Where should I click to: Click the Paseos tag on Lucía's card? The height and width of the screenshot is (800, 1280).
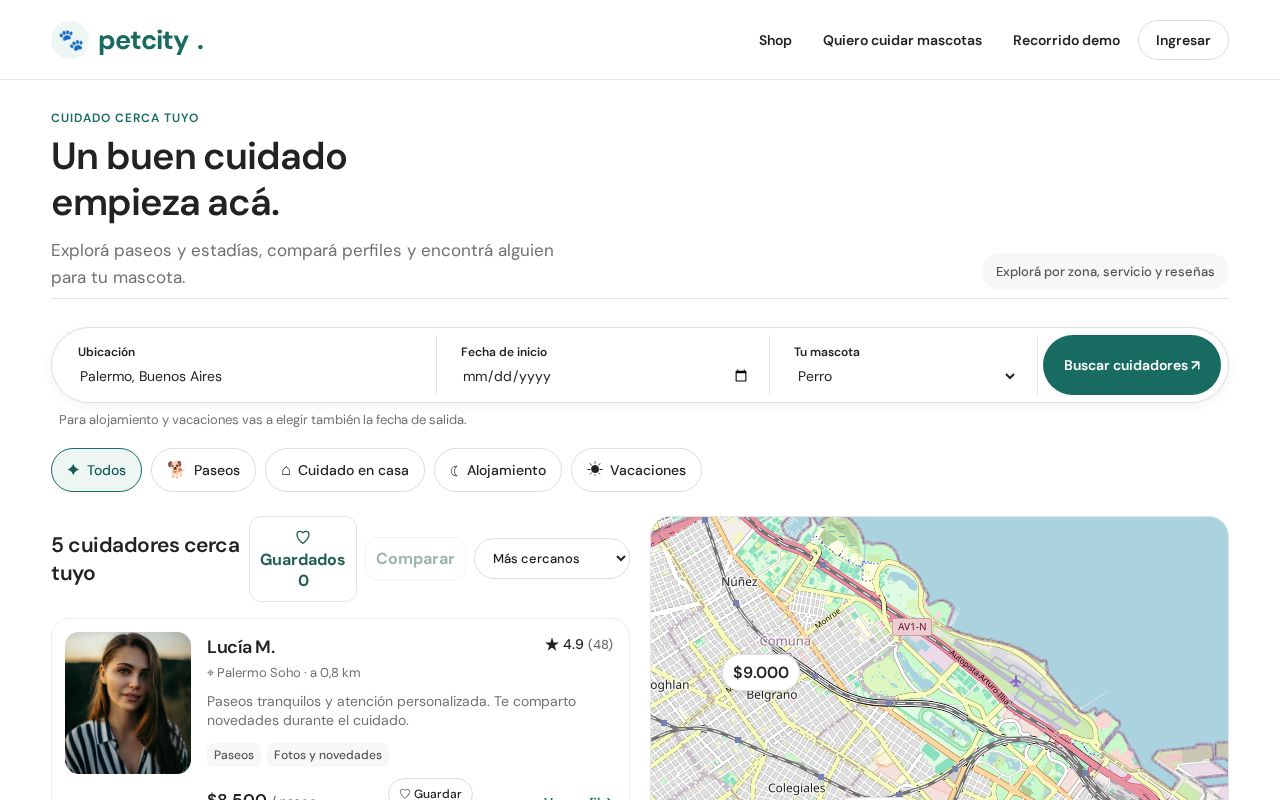pyautogui.click(x=234, y=755)
